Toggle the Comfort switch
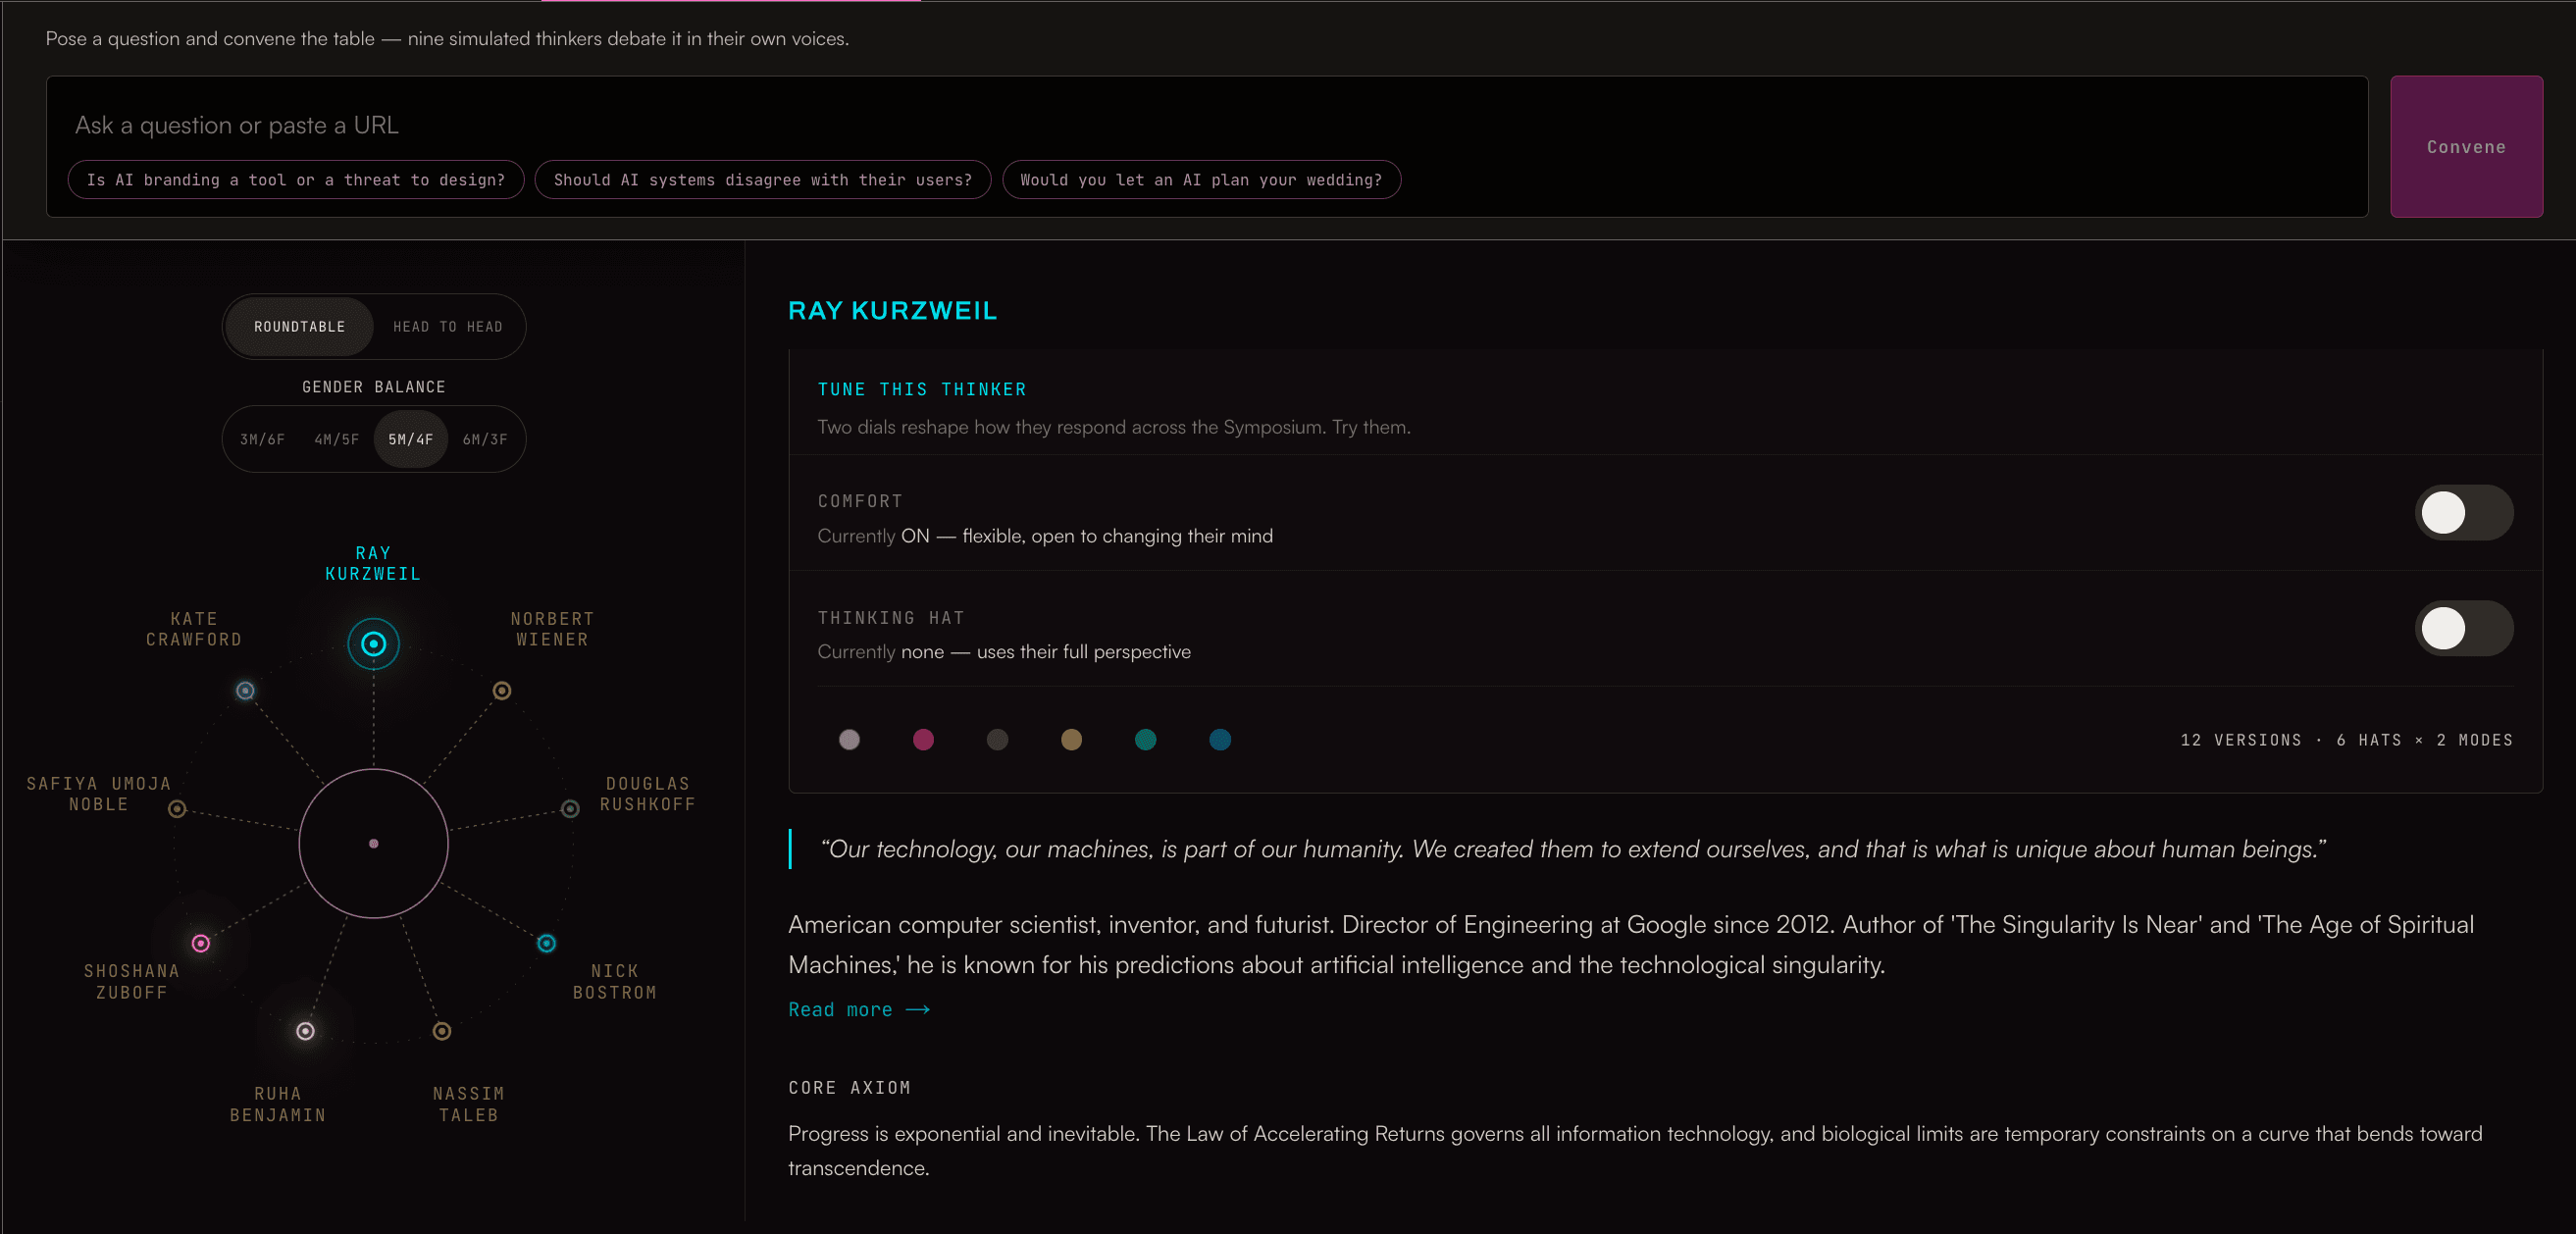Image resolution: width=2576 pixels, height=1234 pixels. [x=2463, y=512]
